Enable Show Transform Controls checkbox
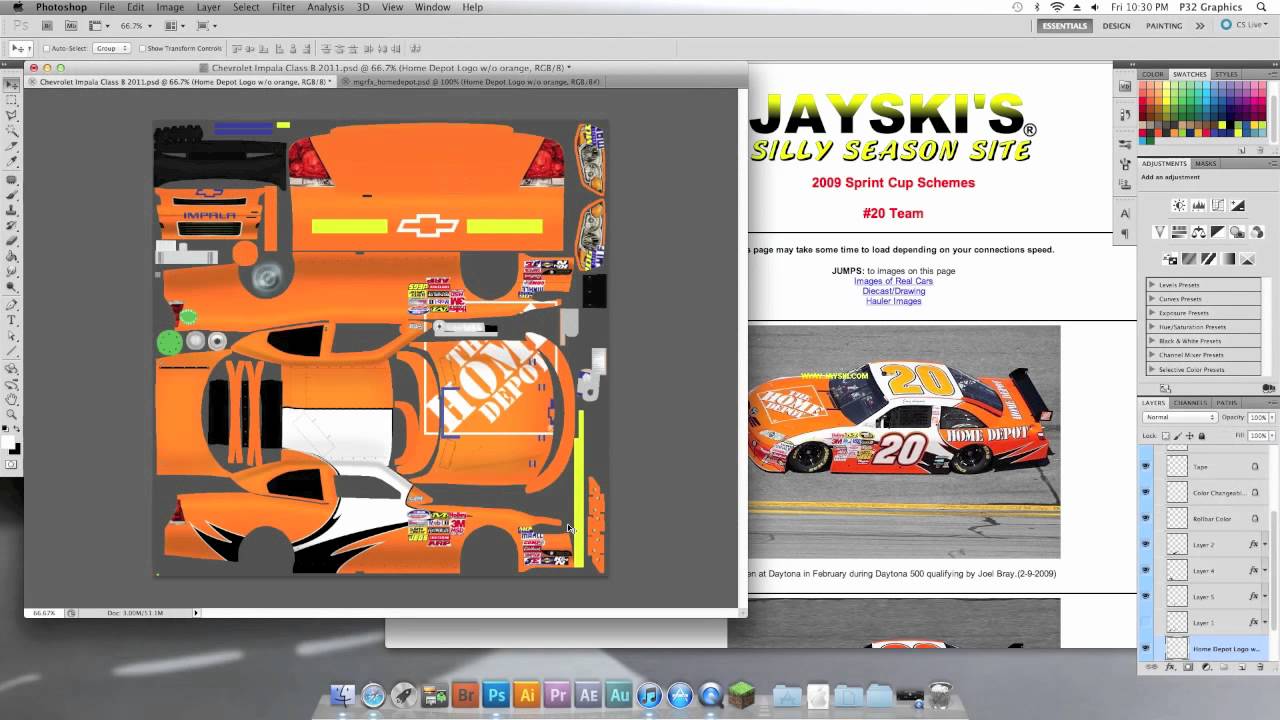 143,48
